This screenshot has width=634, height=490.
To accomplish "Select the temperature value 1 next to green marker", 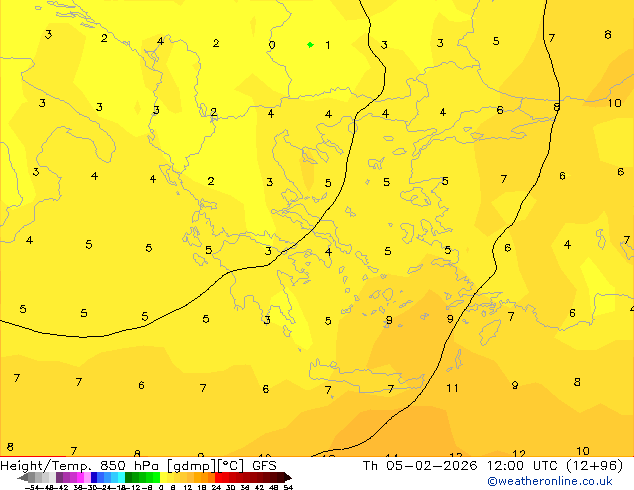I will 328,45.
